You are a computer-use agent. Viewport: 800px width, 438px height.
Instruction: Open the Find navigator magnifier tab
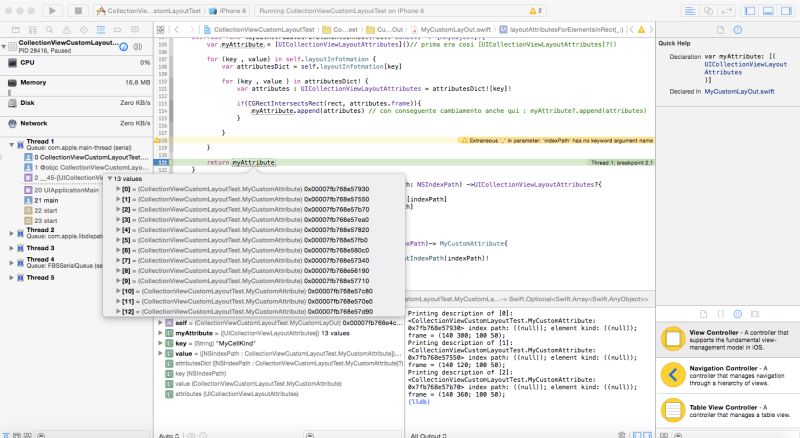point(49,30)
